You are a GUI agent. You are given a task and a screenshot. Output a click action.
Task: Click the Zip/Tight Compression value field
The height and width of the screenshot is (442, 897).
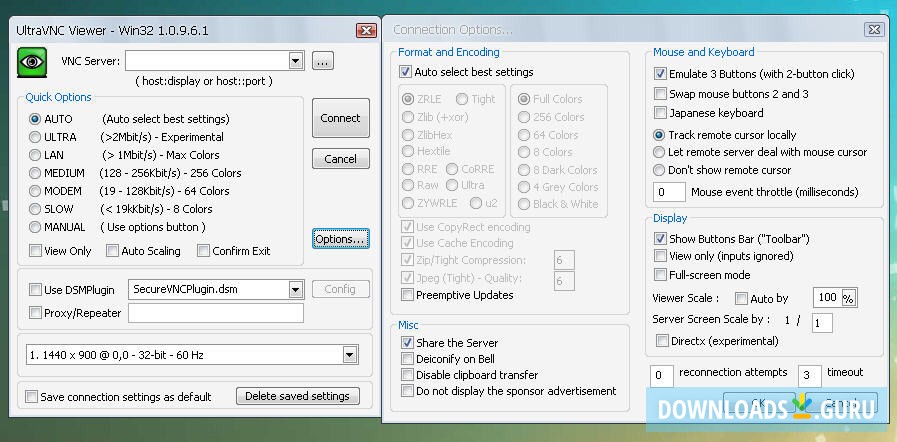pyautogui.click(x=564, y=261)
